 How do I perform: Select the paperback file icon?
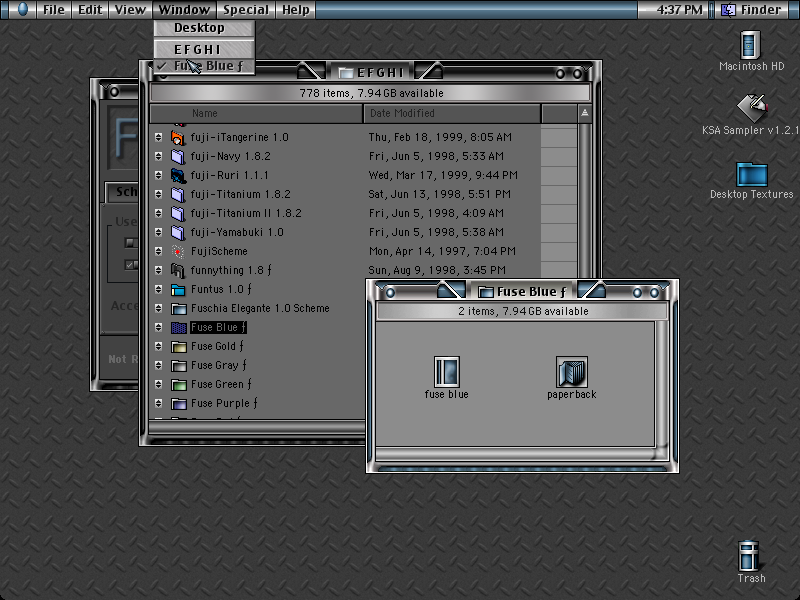(x=571, y=372)
